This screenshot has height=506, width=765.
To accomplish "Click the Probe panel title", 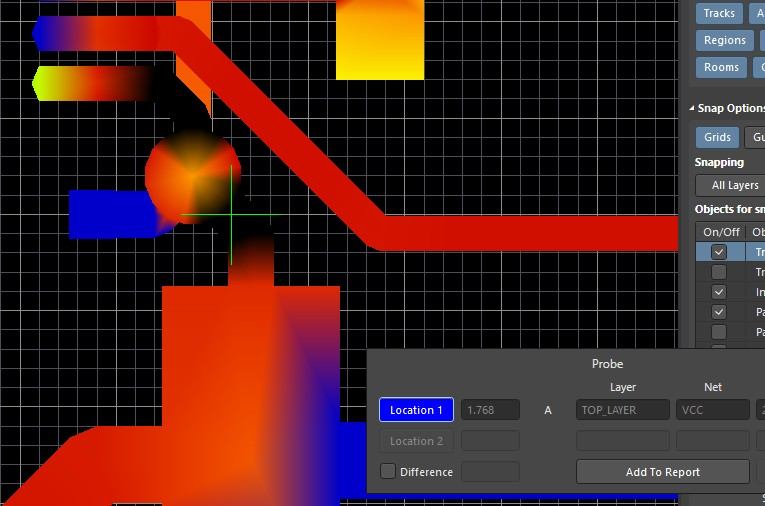I will (607, 364).
